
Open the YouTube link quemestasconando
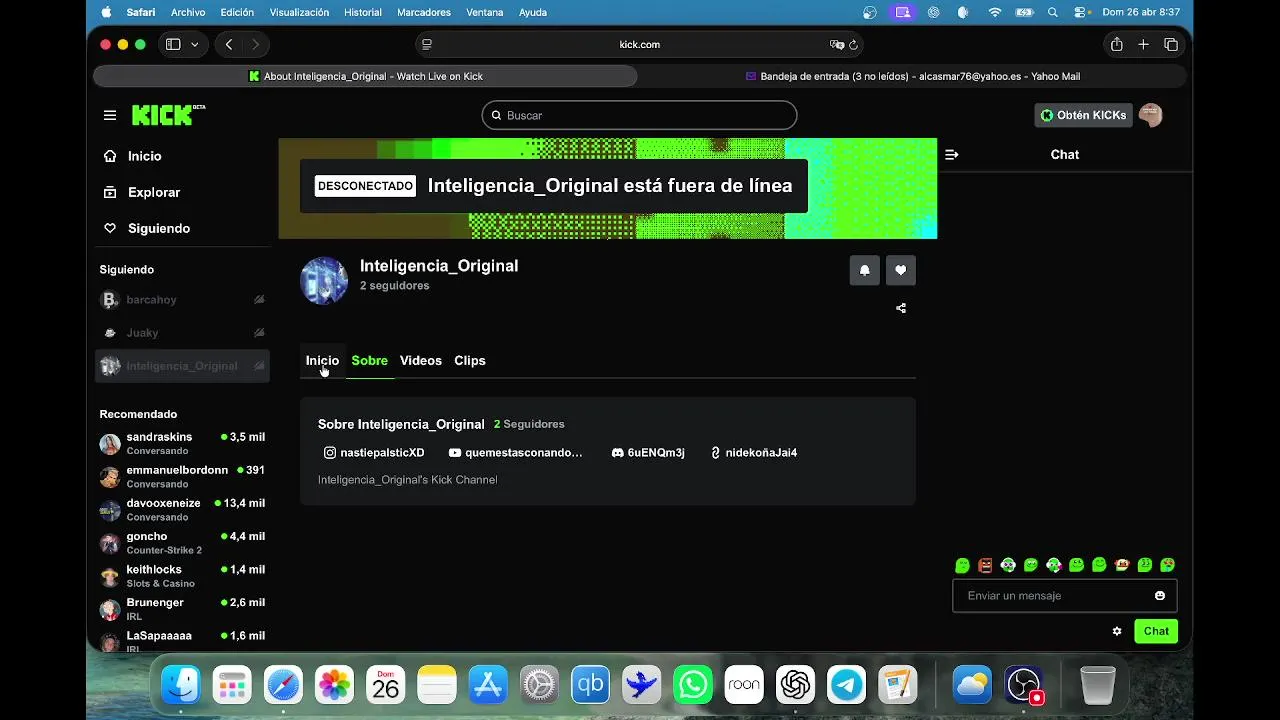pos(515,453)
